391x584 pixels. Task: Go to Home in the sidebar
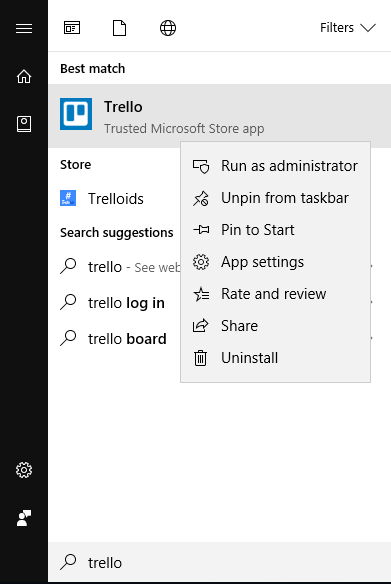tap(24, 76)
